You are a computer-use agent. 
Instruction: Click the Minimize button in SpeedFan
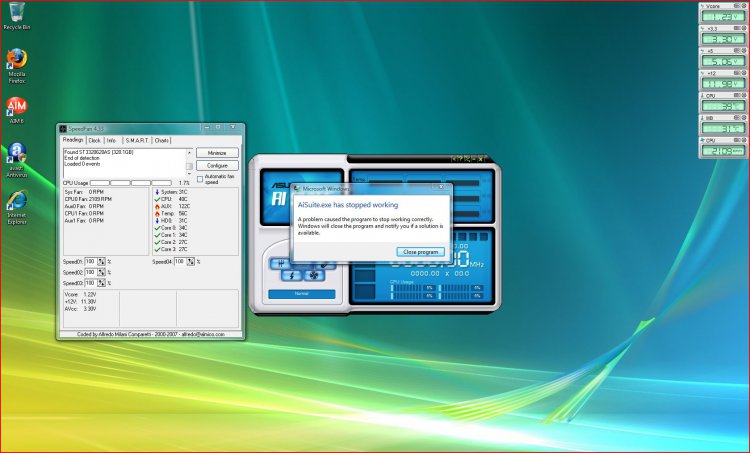tap(217, 153)
